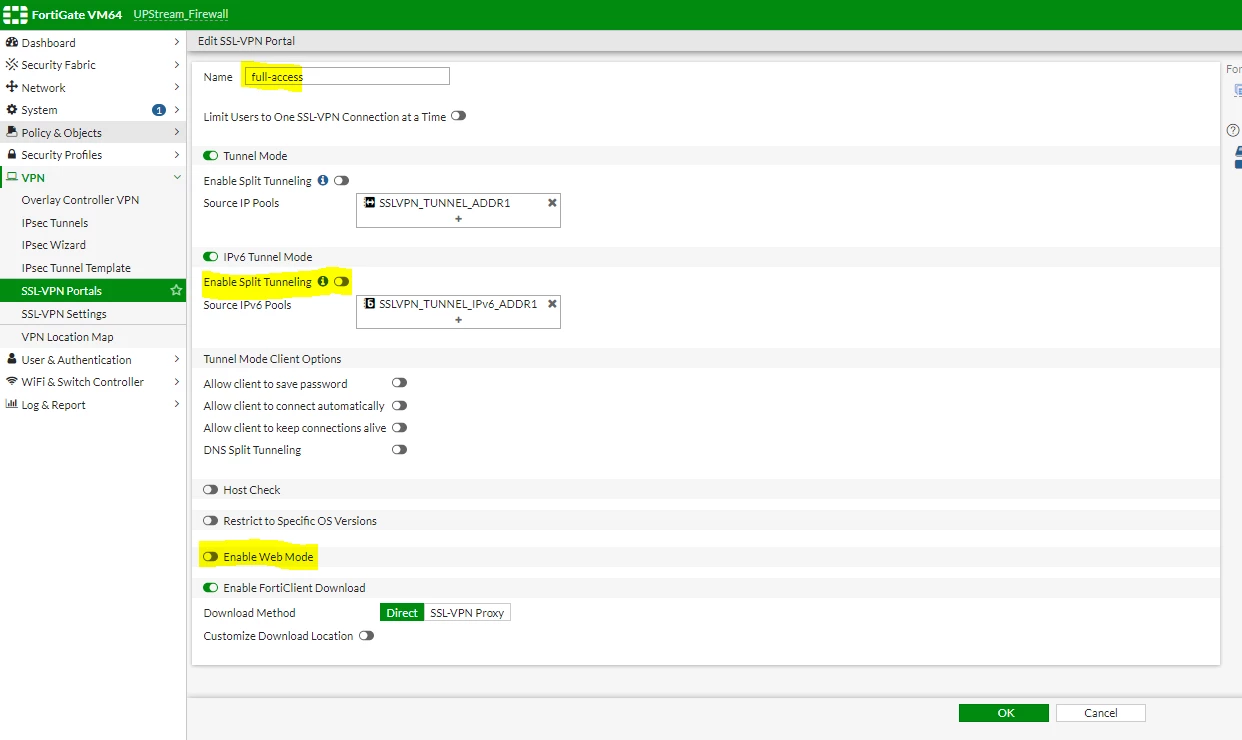Remove SSLVPN_TUNNEL_IPv6_ADDR1 with the X icon

coord(552,303)
